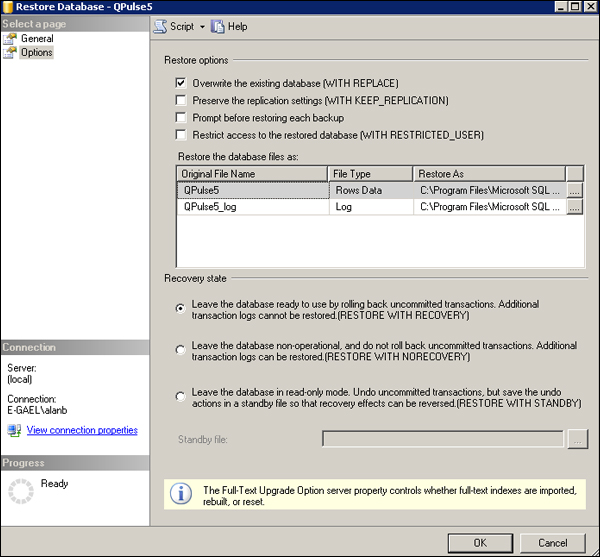Select RESTORE WITH NORECOVERY radio option
The height and width of the screenshot is (557, 600).
point(181,350)
